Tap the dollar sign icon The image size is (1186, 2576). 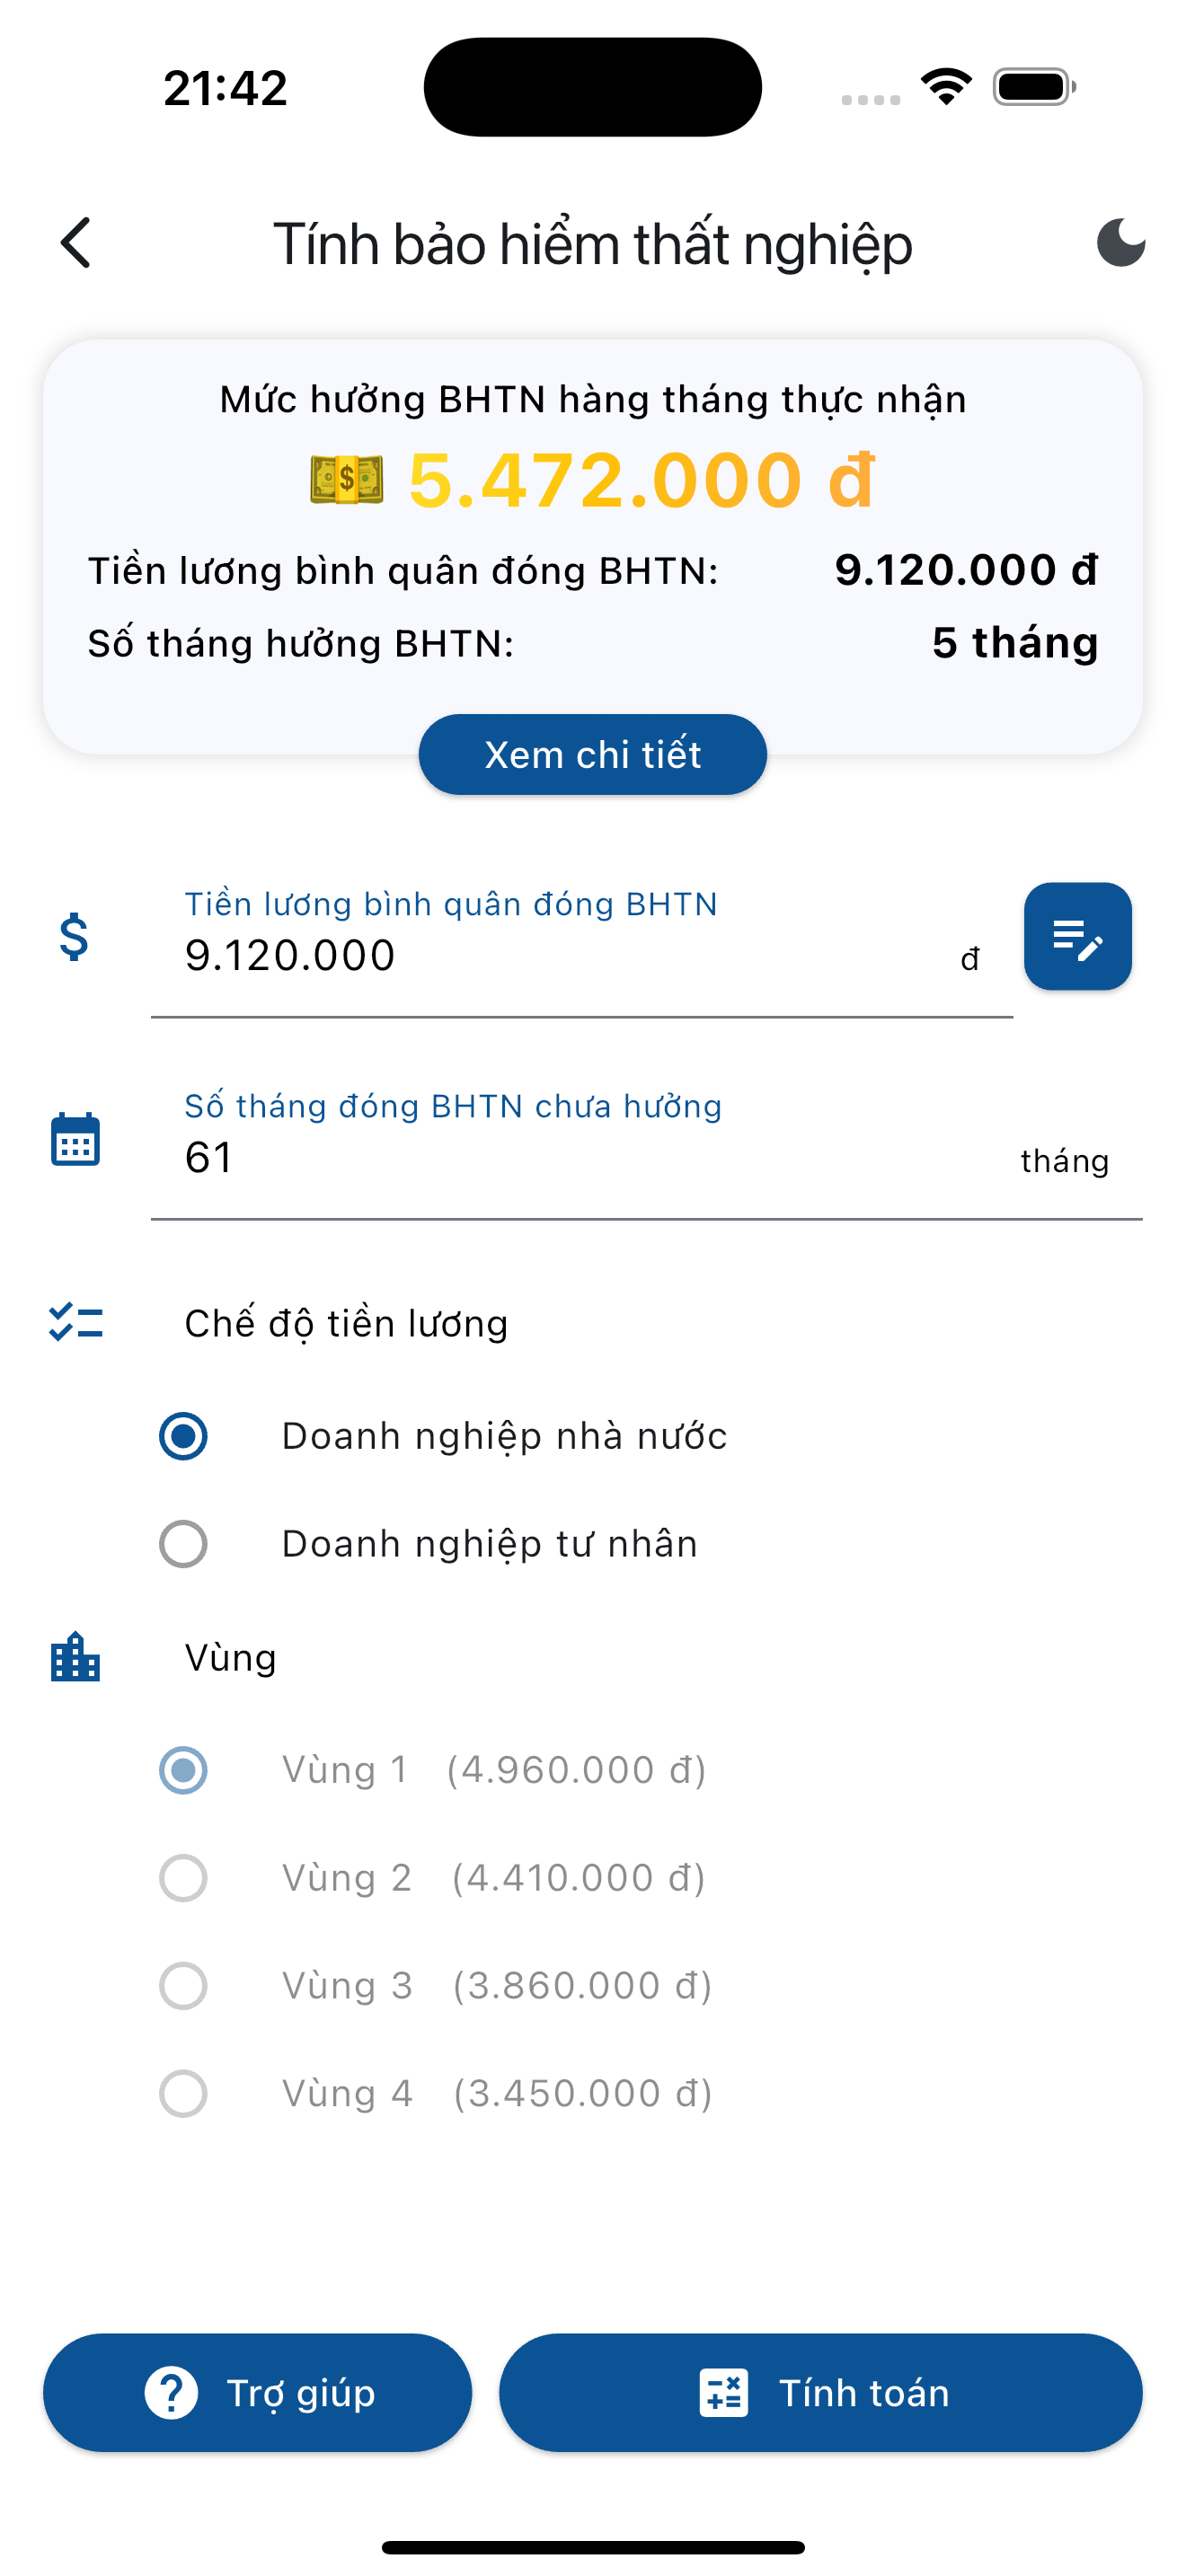click(74, 938)
